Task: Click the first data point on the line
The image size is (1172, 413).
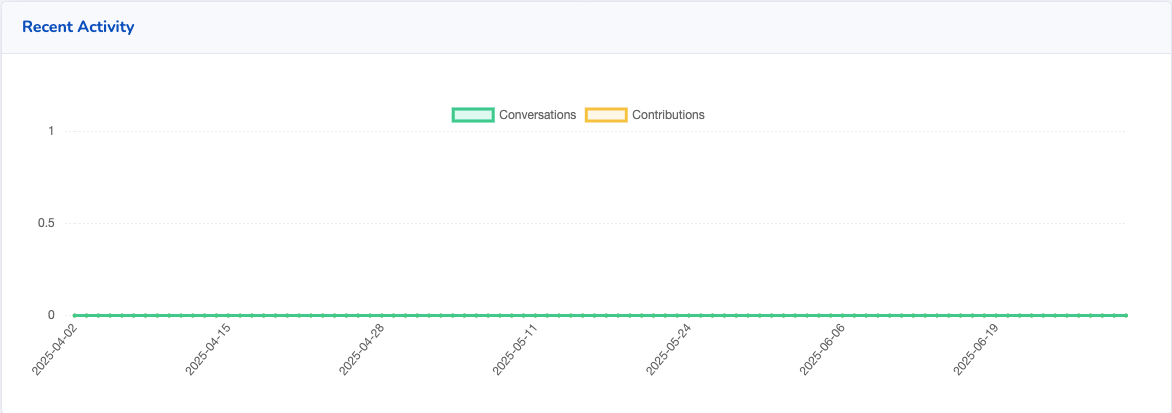Action: click(x=74, y=315)
